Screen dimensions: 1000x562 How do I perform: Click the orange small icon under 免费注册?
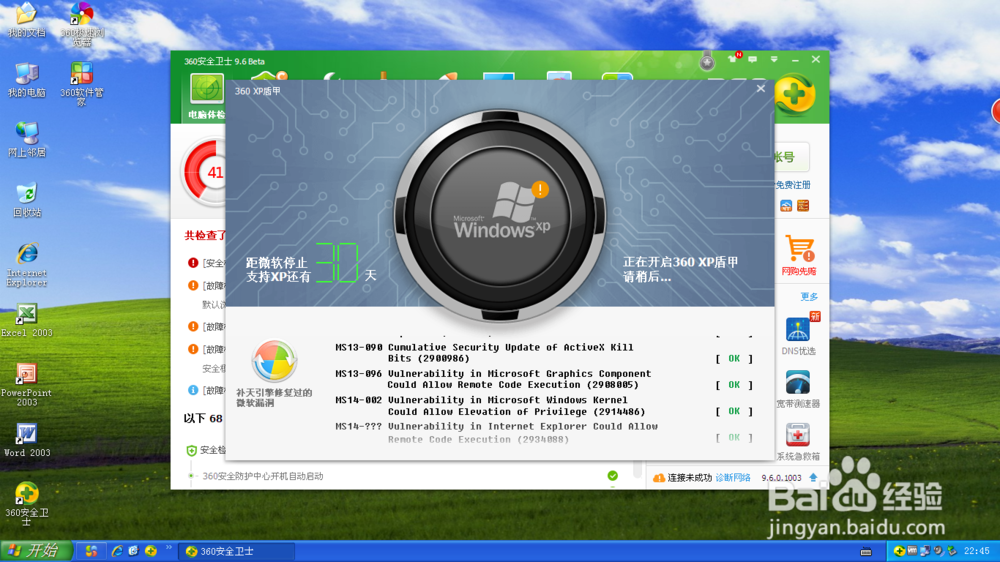click(x=803, y=205)
